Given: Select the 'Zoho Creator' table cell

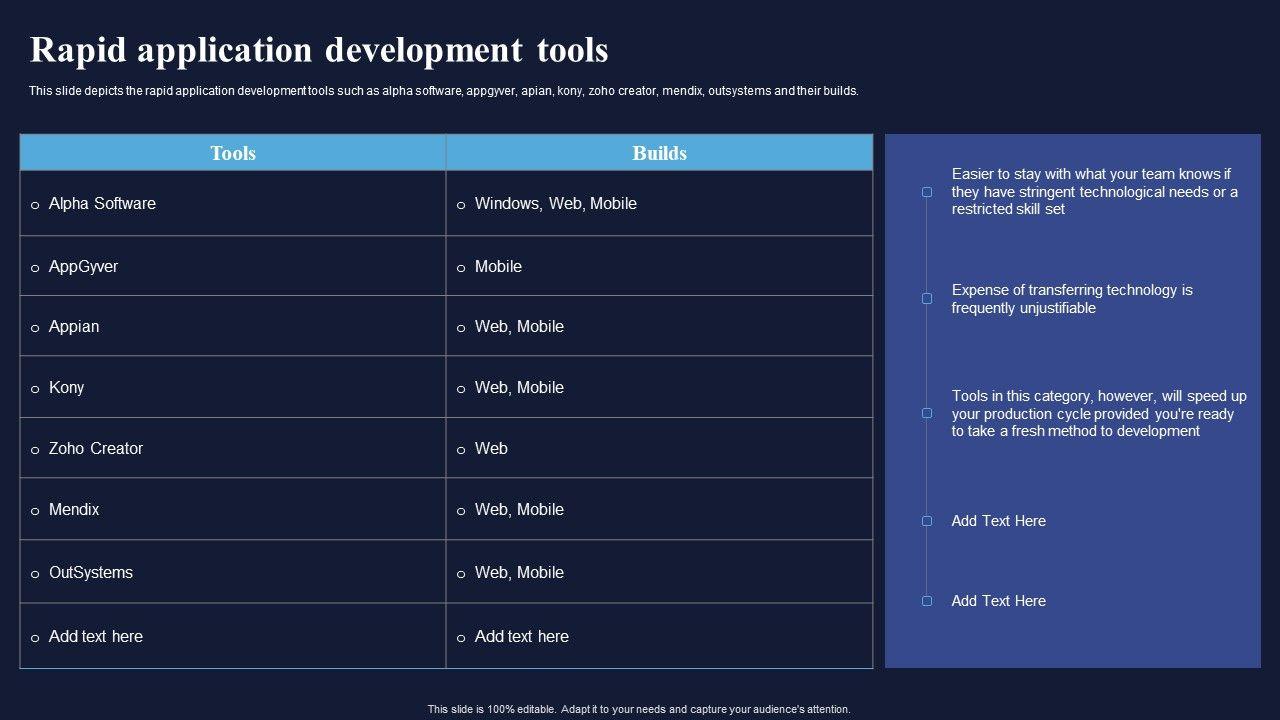Looking at the screenshot, I should pos(233,448).
